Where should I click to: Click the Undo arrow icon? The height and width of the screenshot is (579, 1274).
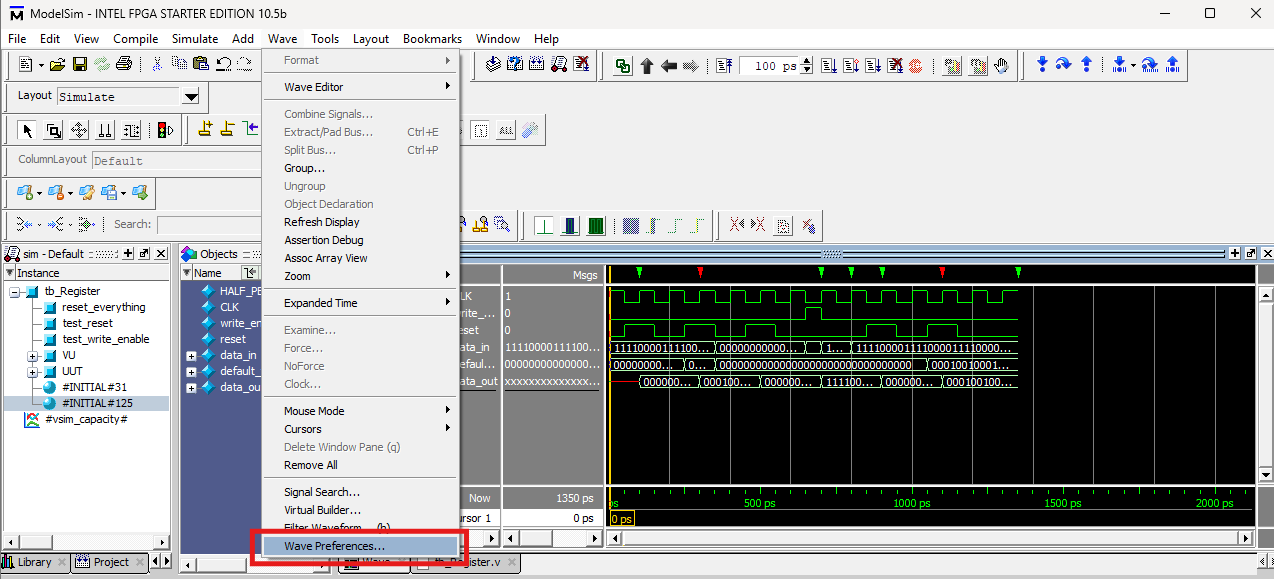click(222, 65)
